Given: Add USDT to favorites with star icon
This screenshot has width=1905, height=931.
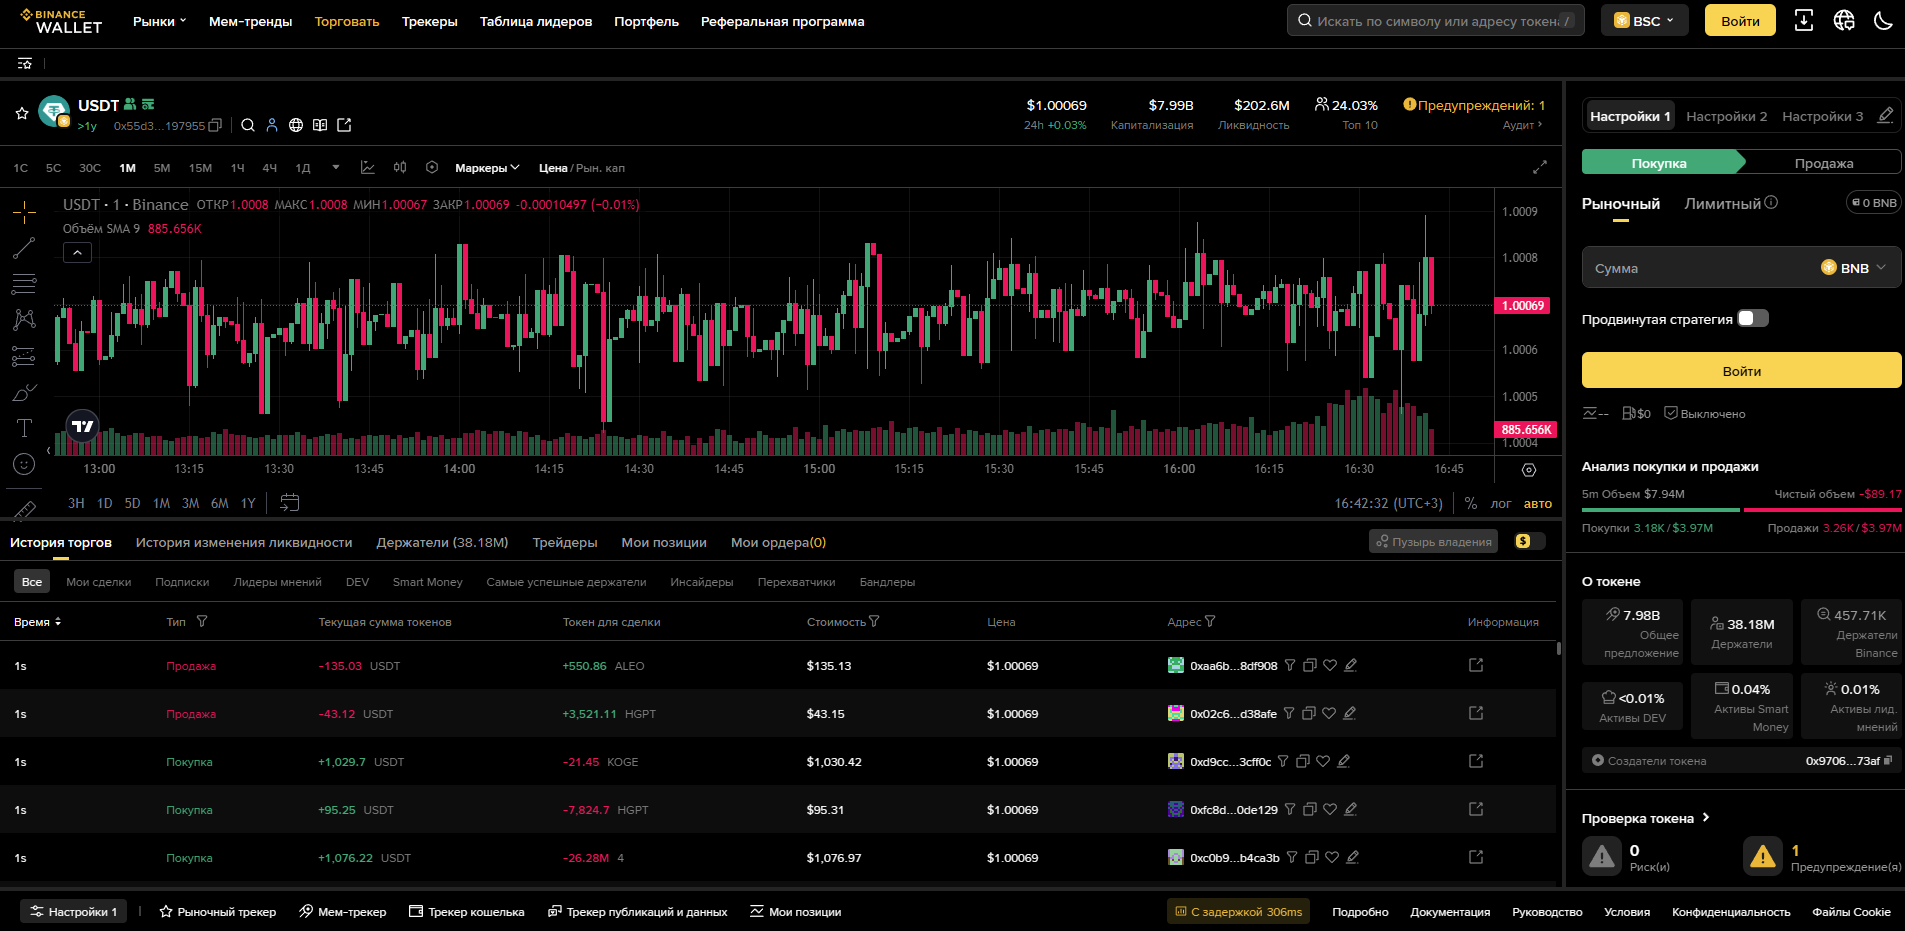Looking at the screenshot, I should 21,114.
